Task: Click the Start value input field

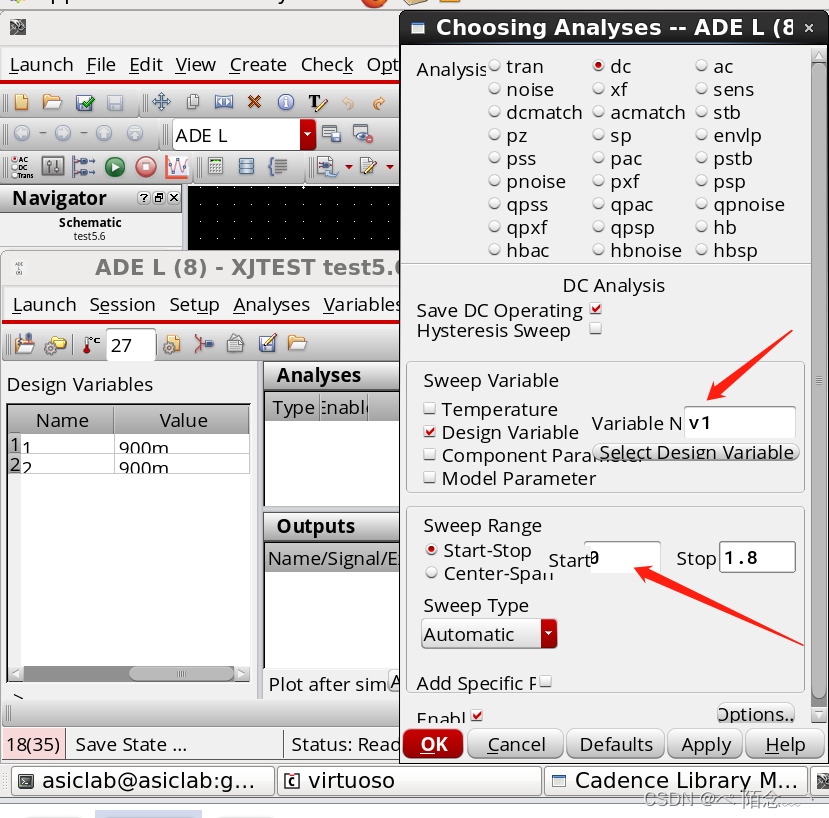Action: coord(622,557)
